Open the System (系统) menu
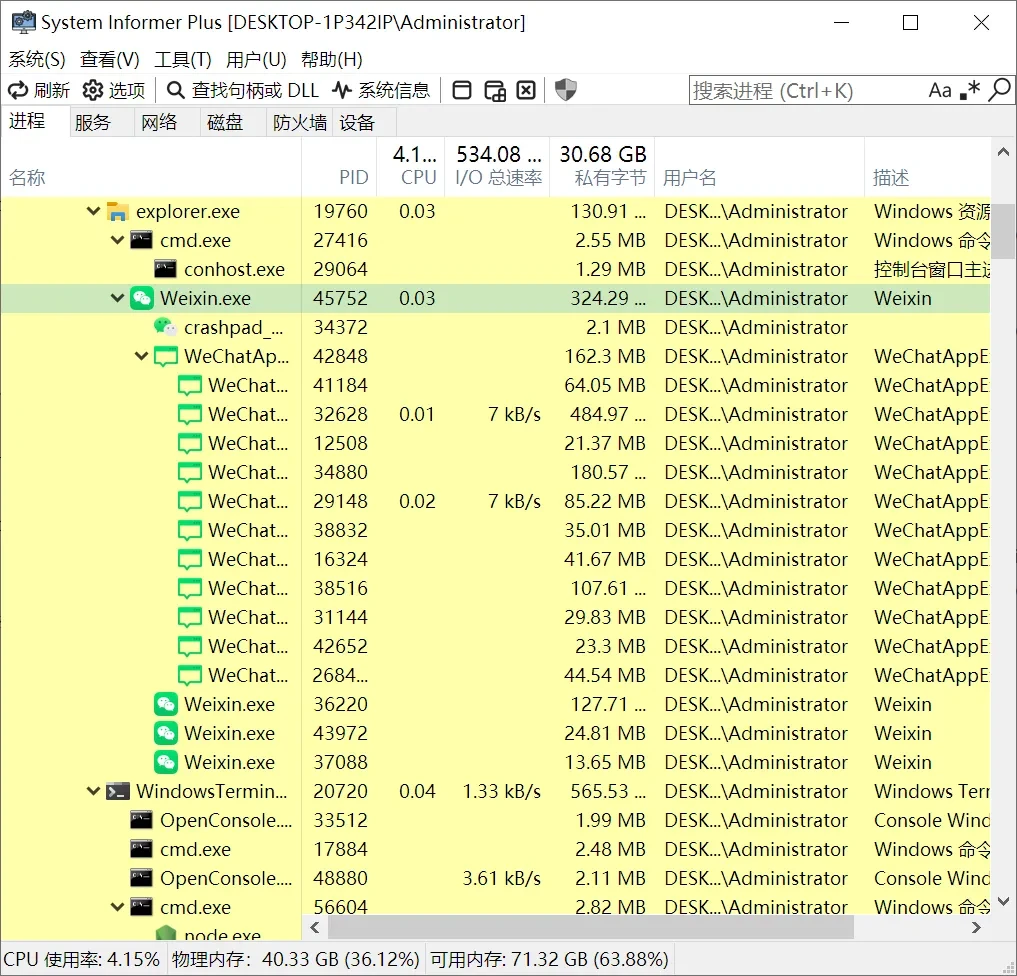Screen dimensions: 1017x976 37,60
